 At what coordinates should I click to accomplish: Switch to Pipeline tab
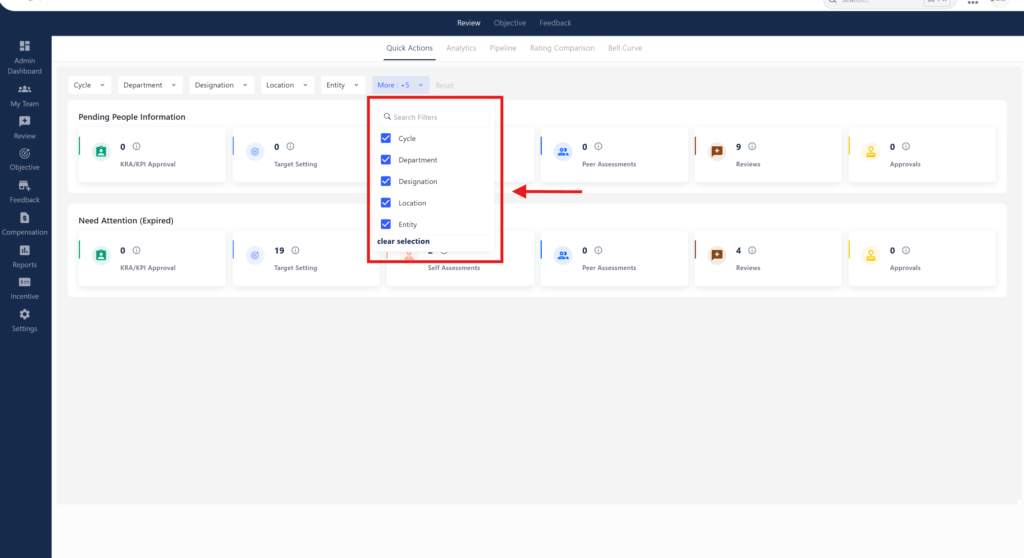click(503, 48)
